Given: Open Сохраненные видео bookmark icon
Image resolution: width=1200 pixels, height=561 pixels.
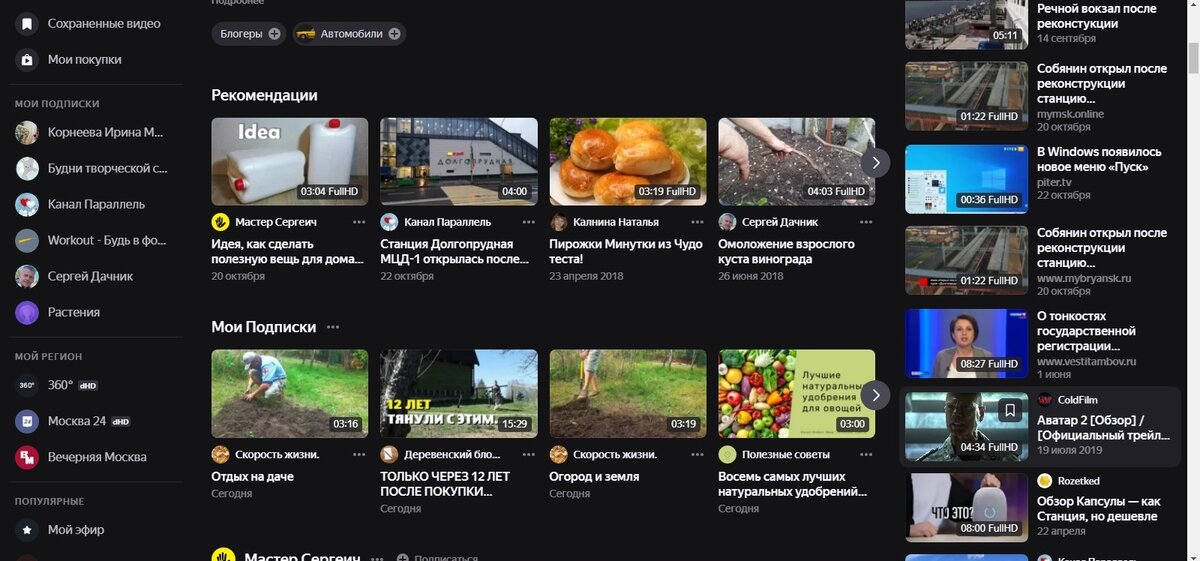Looking at the screenshot, I should tap(27, 23).
